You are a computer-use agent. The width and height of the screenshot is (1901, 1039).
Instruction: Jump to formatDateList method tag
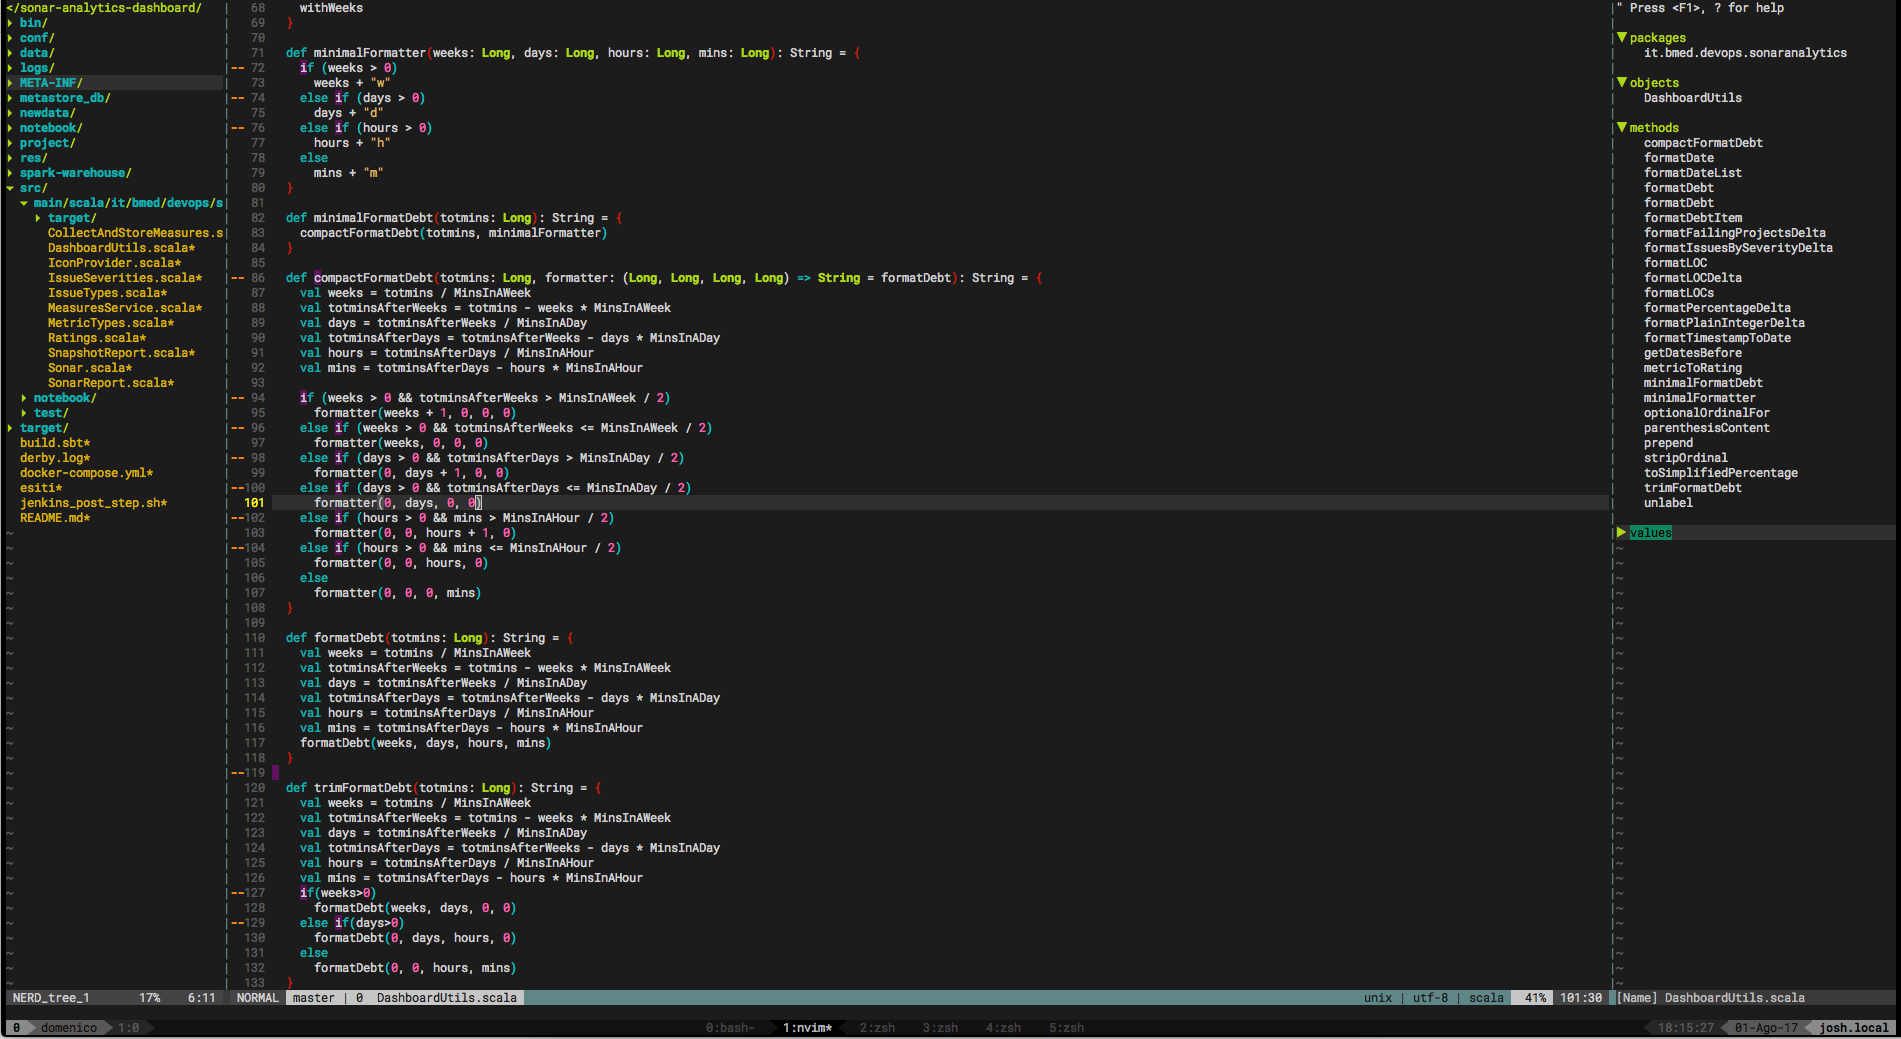[1693, 173]
